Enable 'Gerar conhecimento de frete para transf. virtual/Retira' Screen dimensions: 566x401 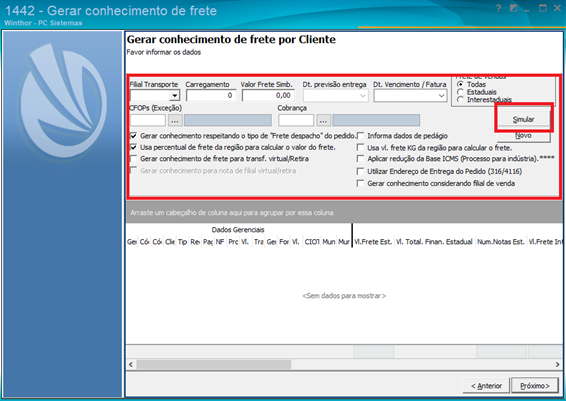click(x=134, y=159)
